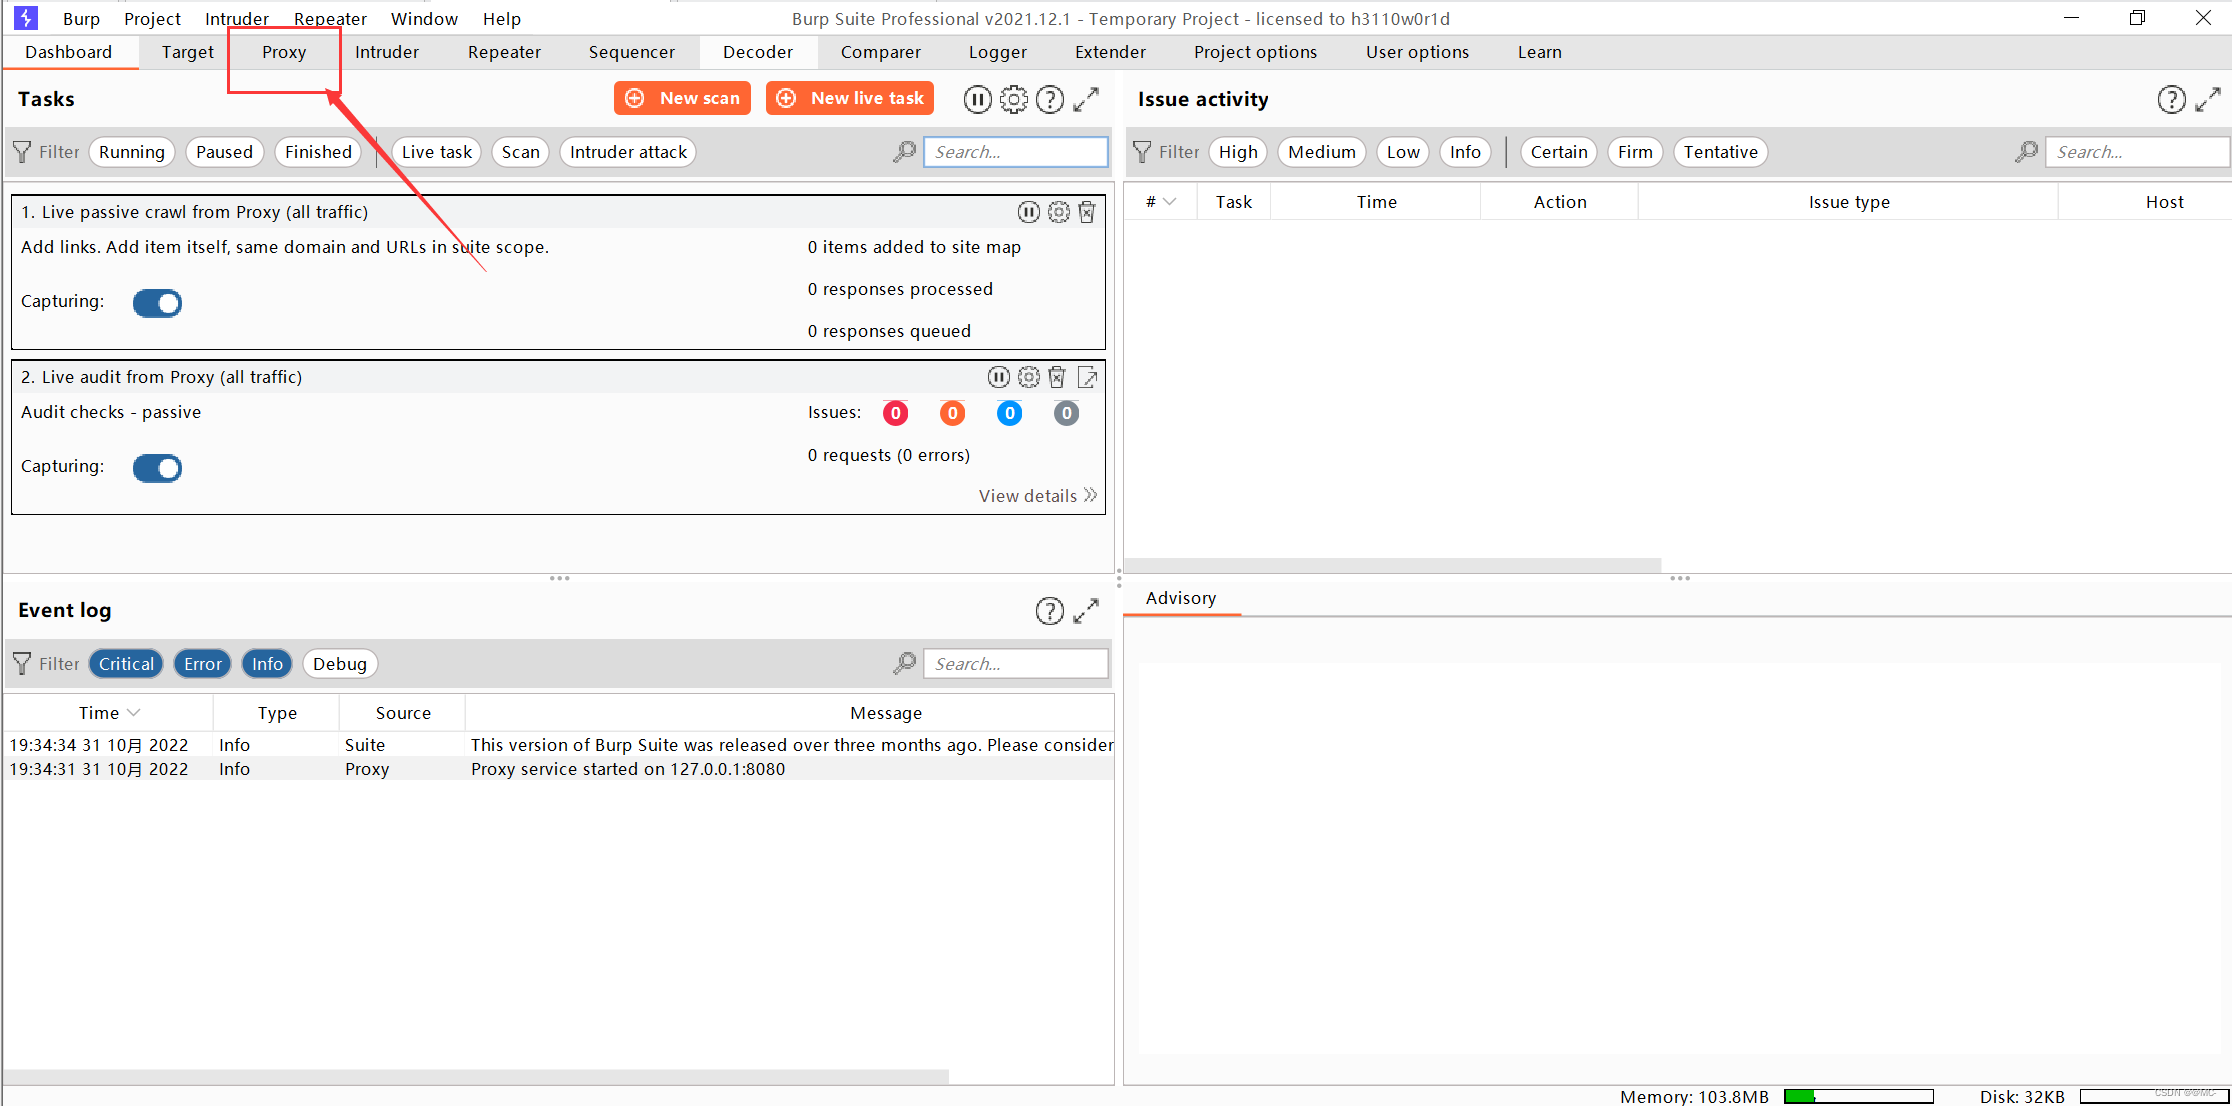Toggle the Critical event log filter
This screenshot has height=1106, width=2232.
pos(126,664)
